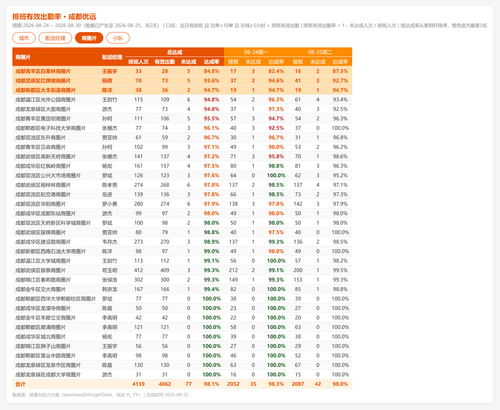This screenshot has height=410, width=500.
Task: Select row 成都龙泉驿区龙泉市区商圈片
Action: point(182,365)
